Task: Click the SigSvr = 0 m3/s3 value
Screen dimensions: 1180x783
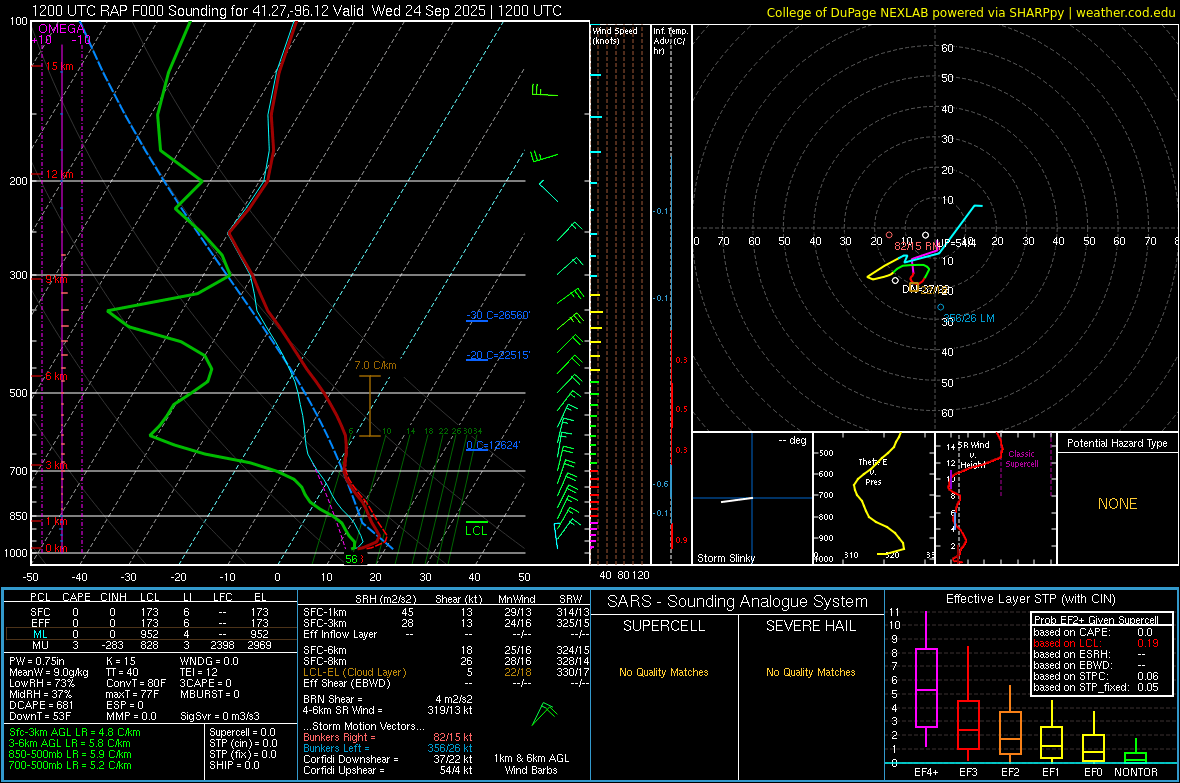Action: pos(220,716)
